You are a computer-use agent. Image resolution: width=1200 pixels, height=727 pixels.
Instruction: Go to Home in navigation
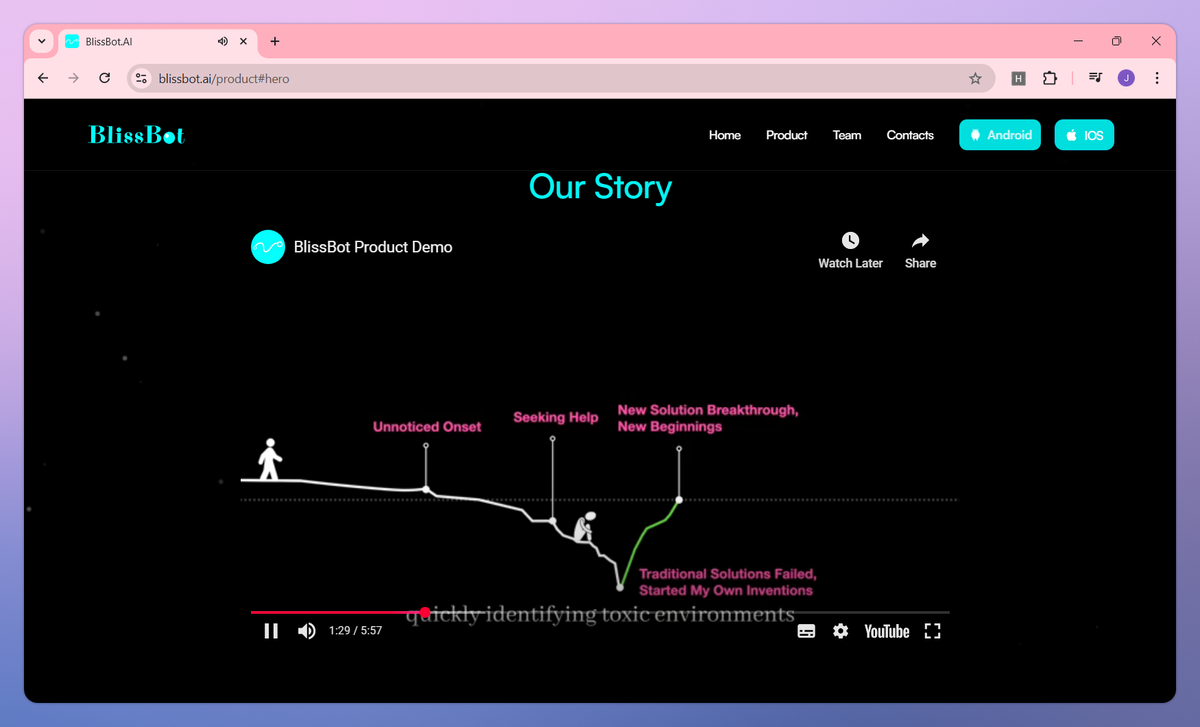click(725, 135)
